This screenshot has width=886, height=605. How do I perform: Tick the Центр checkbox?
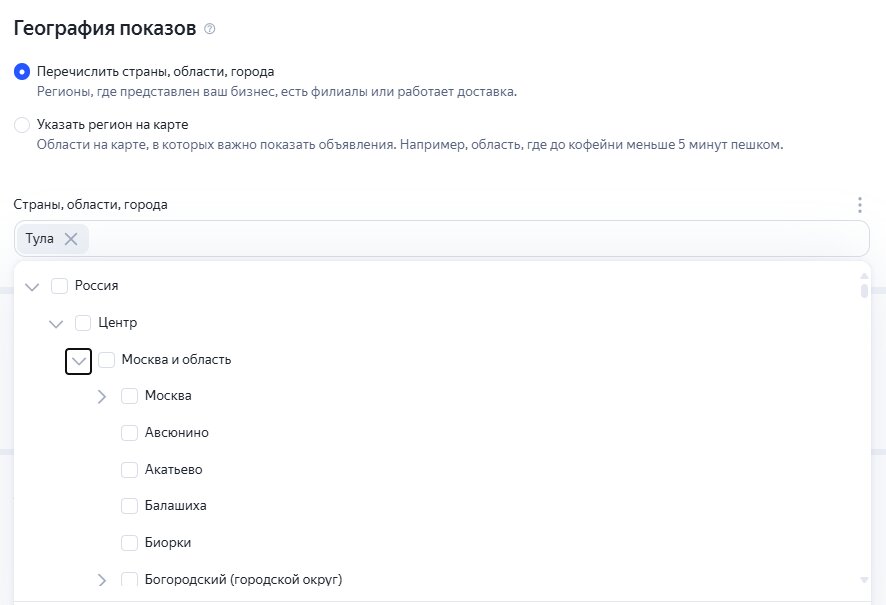pyautogui.click(x=83, y=323)
